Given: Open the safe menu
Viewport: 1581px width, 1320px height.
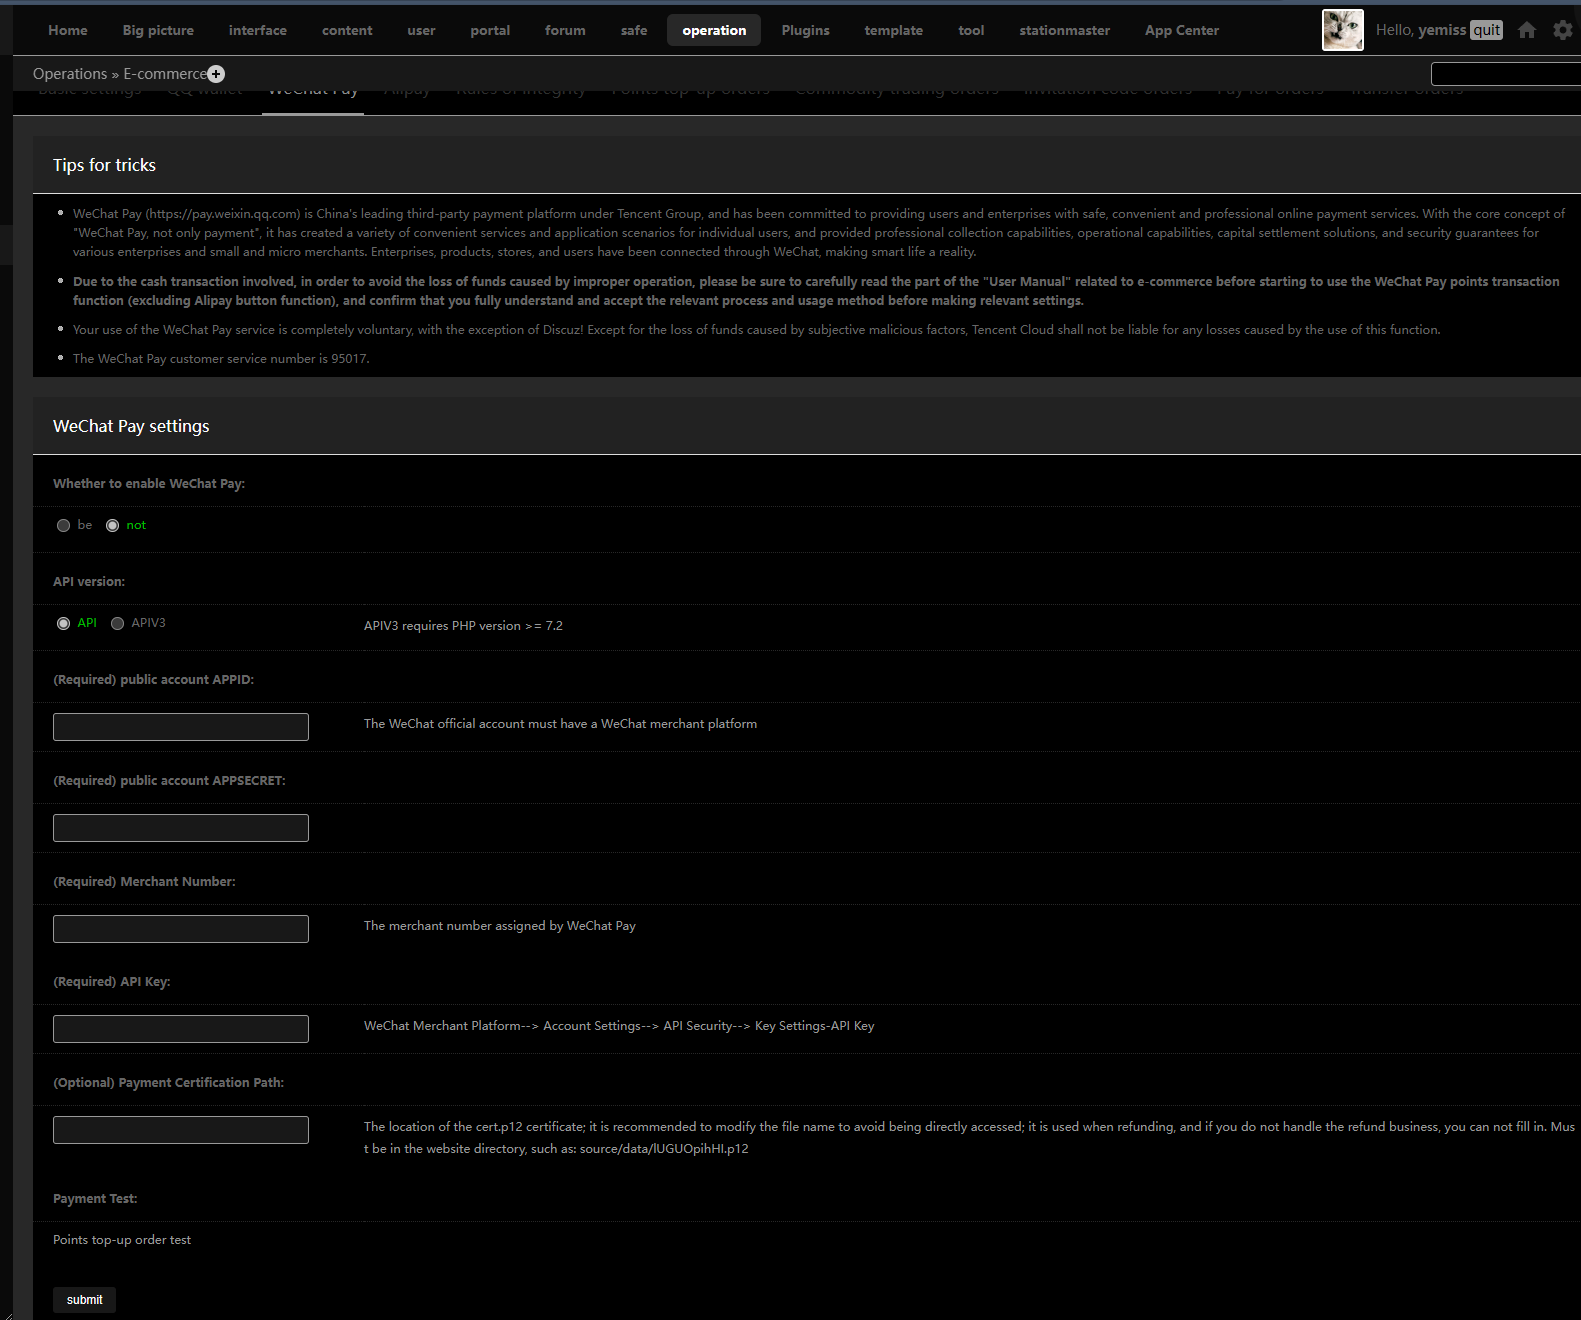Looking at the screenshot, I should [634, 30].
